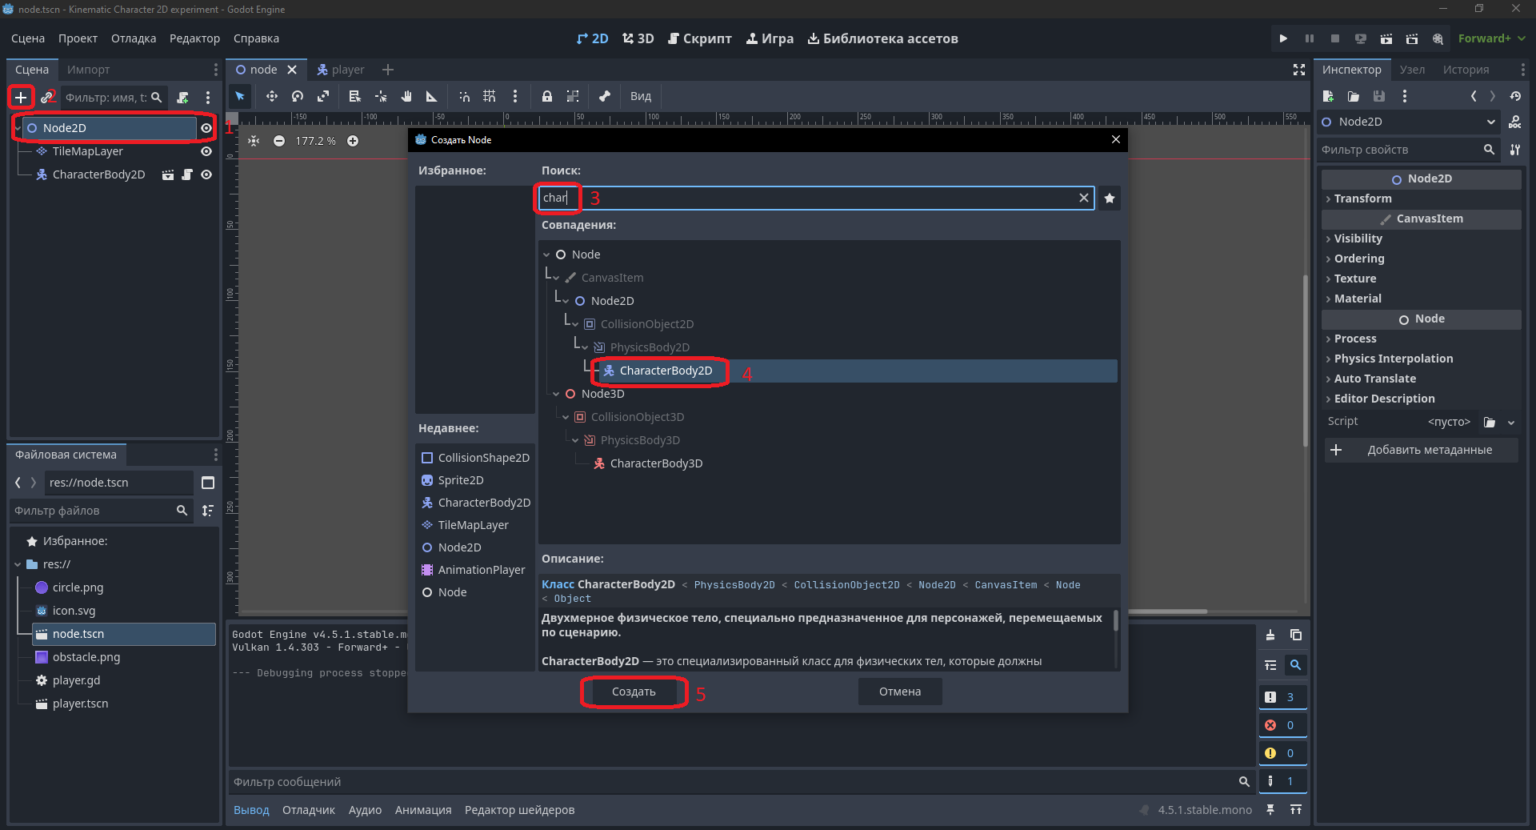This screenshot has height=830, width=1536.
Task: Switch to the Скрипт workspace
Action: tap(700, 38)
